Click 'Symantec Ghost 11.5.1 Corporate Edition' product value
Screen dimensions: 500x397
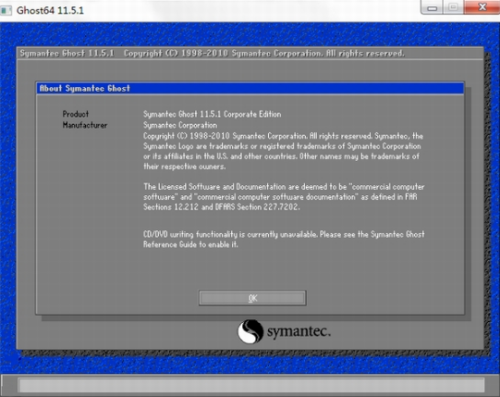click(212, 114)
